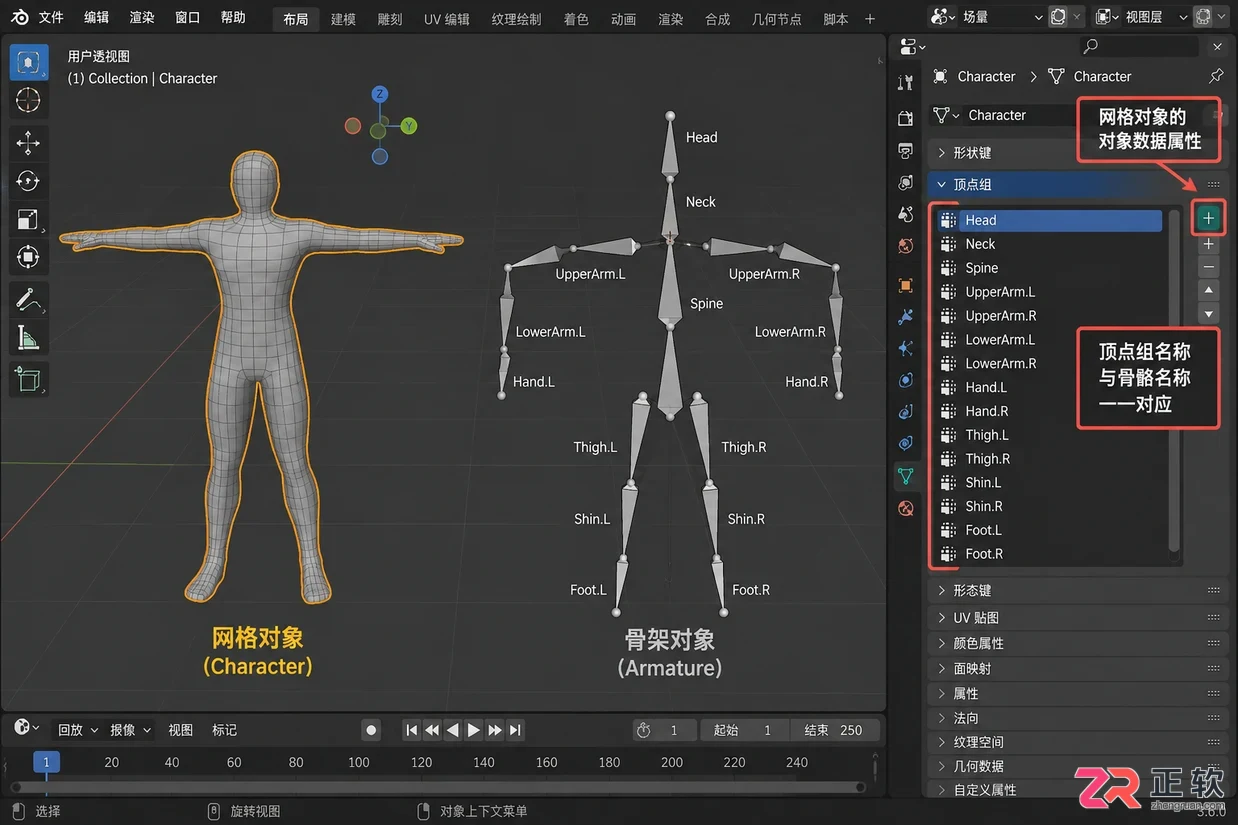Open the Render properties tab

point(906,118)
